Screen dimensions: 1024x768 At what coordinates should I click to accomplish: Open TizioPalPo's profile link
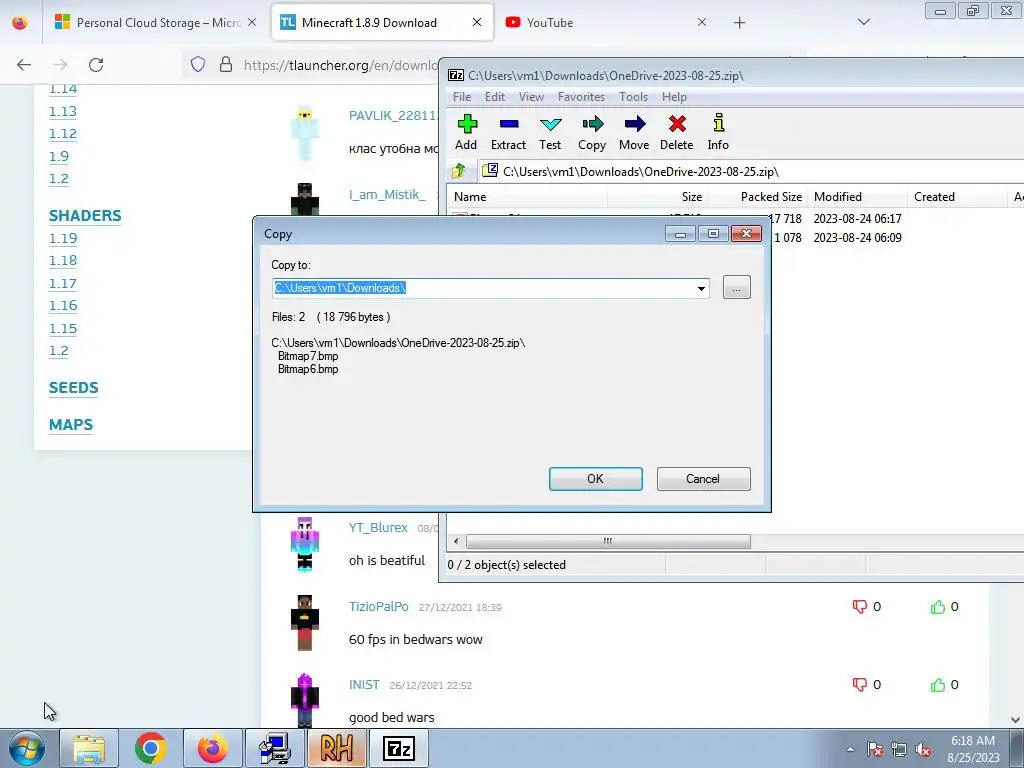click(379, 607)
